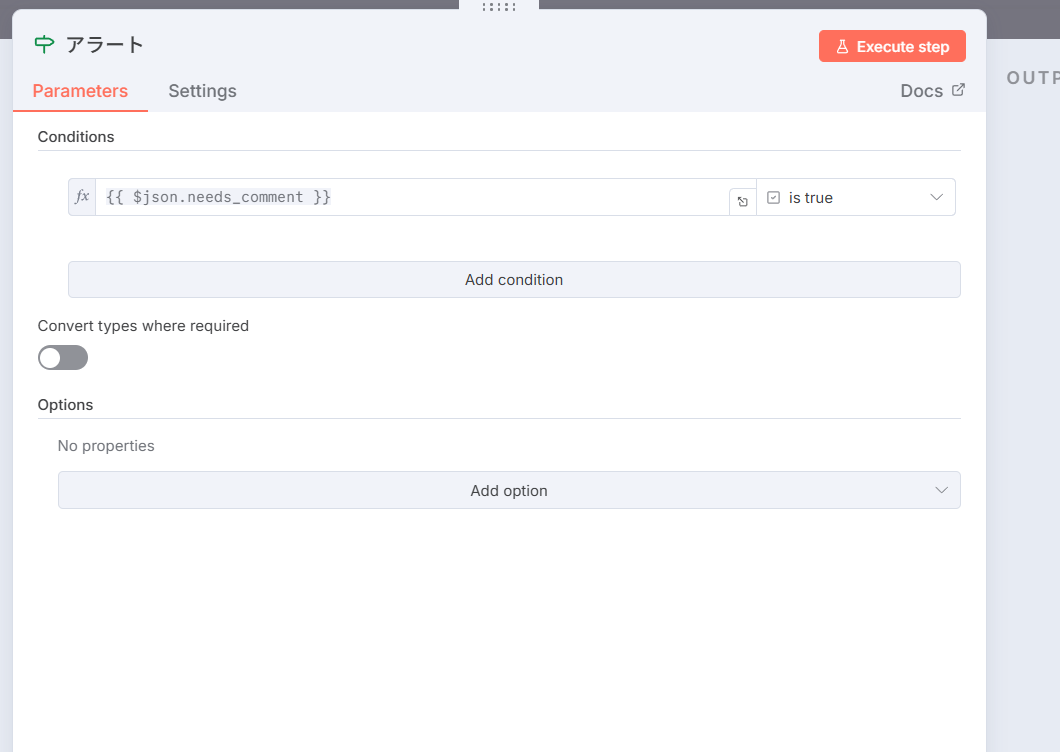Click the If node signpost icon

coord(45,44)
